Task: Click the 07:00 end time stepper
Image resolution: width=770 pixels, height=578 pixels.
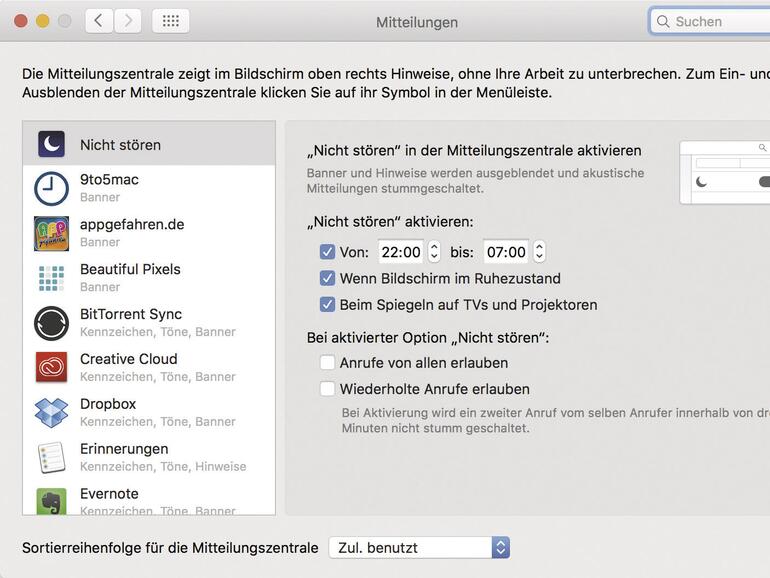Action: pyautogui.click(x=539, y=251)
